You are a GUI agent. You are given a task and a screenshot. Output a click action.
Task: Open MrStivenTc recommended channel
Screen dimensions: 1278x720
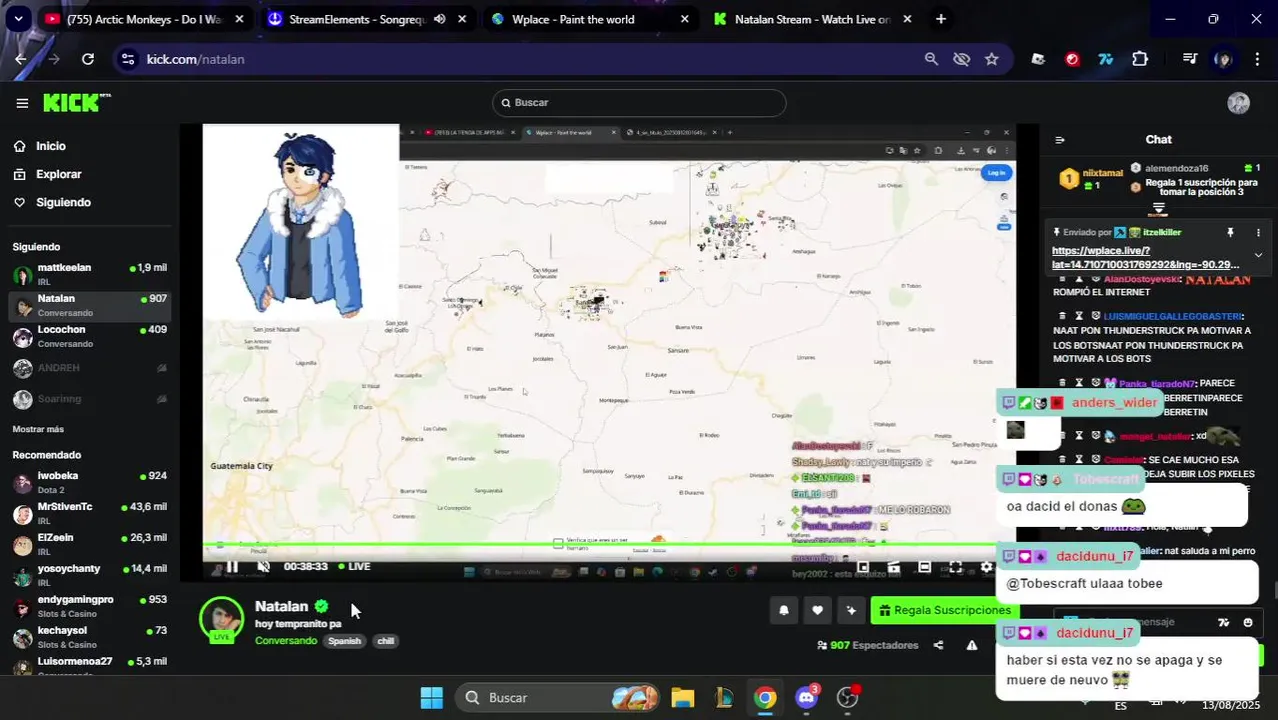pyautogui.click(x=90, y=513)
